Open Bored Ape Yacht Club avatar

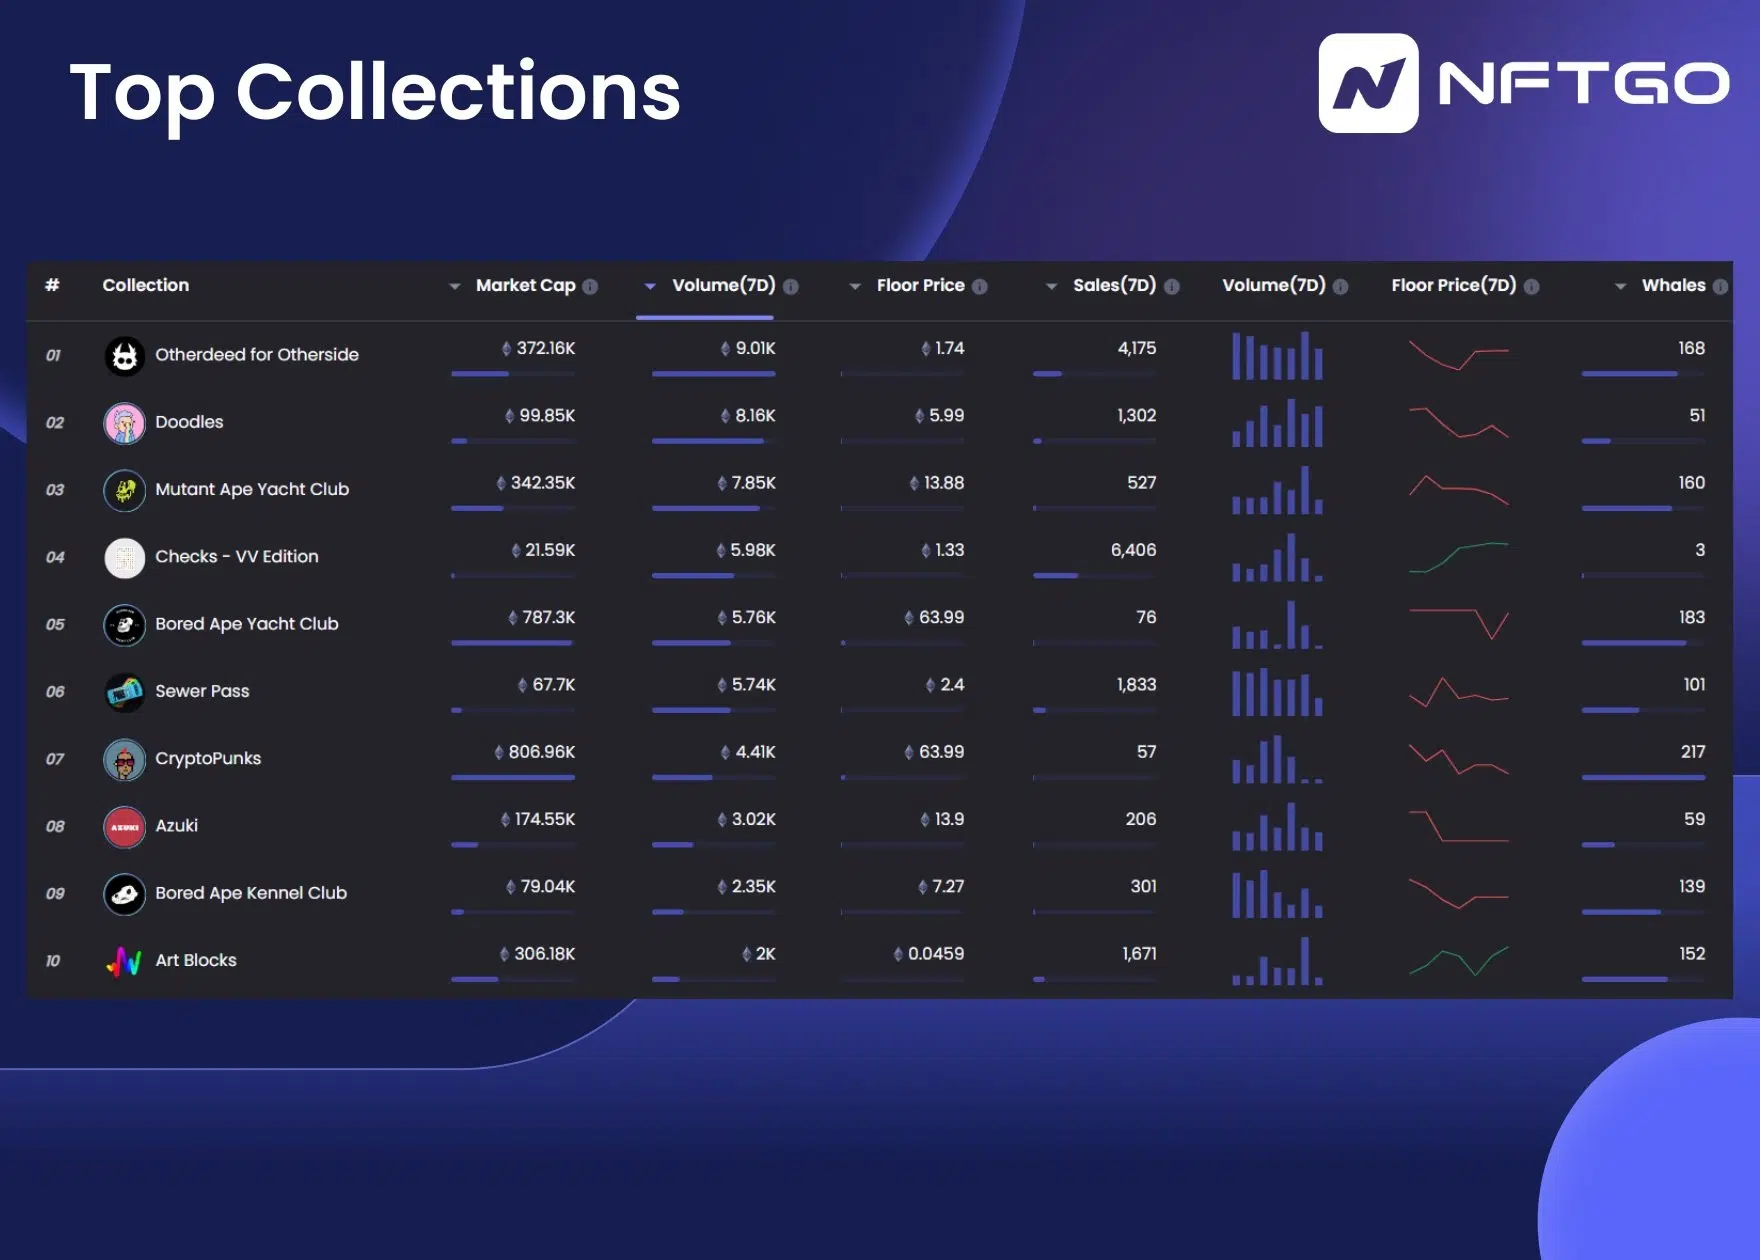tap(125, 624)
